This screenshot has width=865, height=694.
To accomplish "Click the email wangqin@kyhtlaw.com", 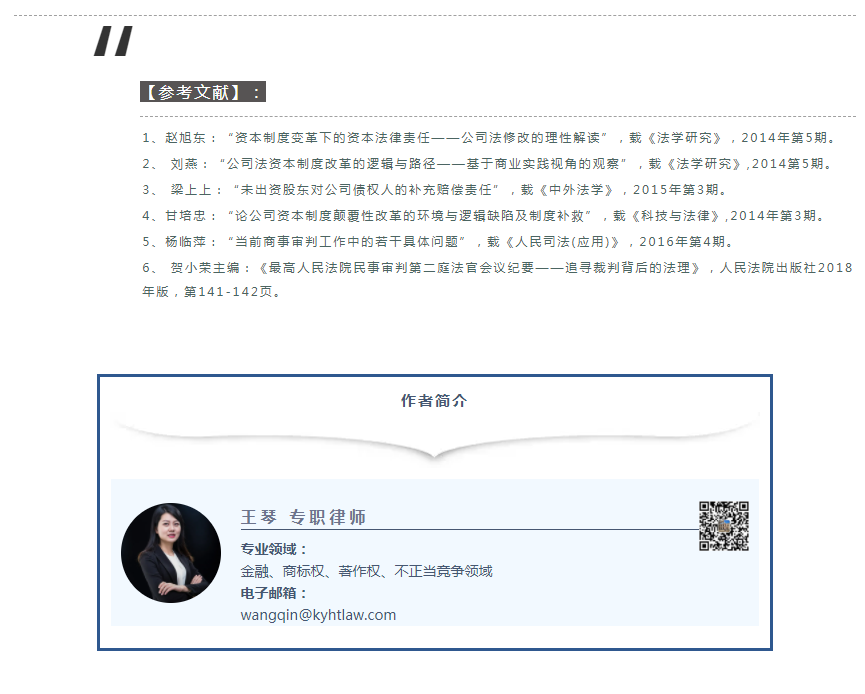I will (318, 615).
